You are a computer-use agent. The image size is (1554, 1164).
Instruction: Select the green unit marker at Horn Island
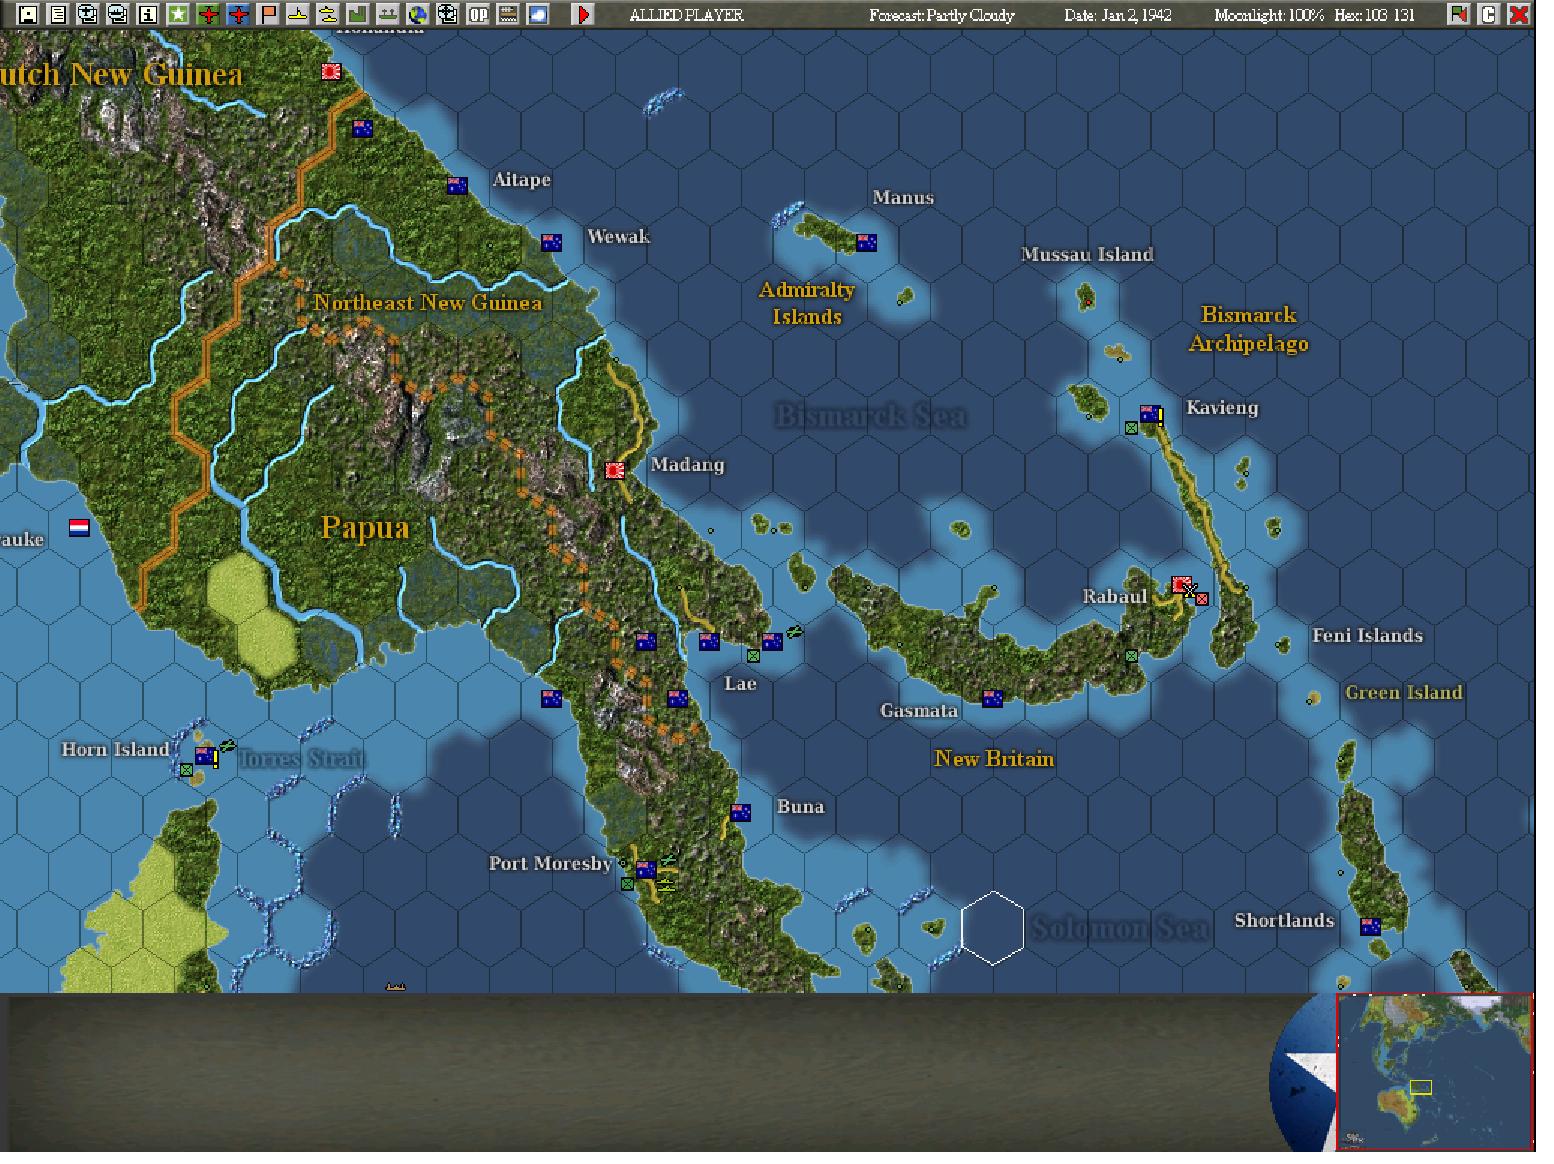[x=186, y=770]
